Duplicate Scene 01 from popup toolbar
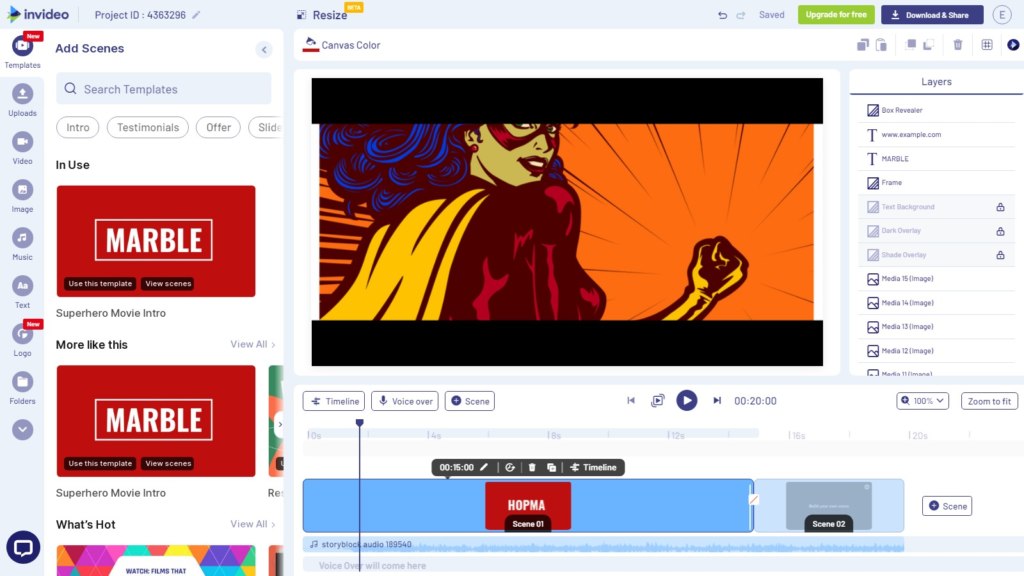The width and height of the screenshot is (1024, 576). coord(551,467)
